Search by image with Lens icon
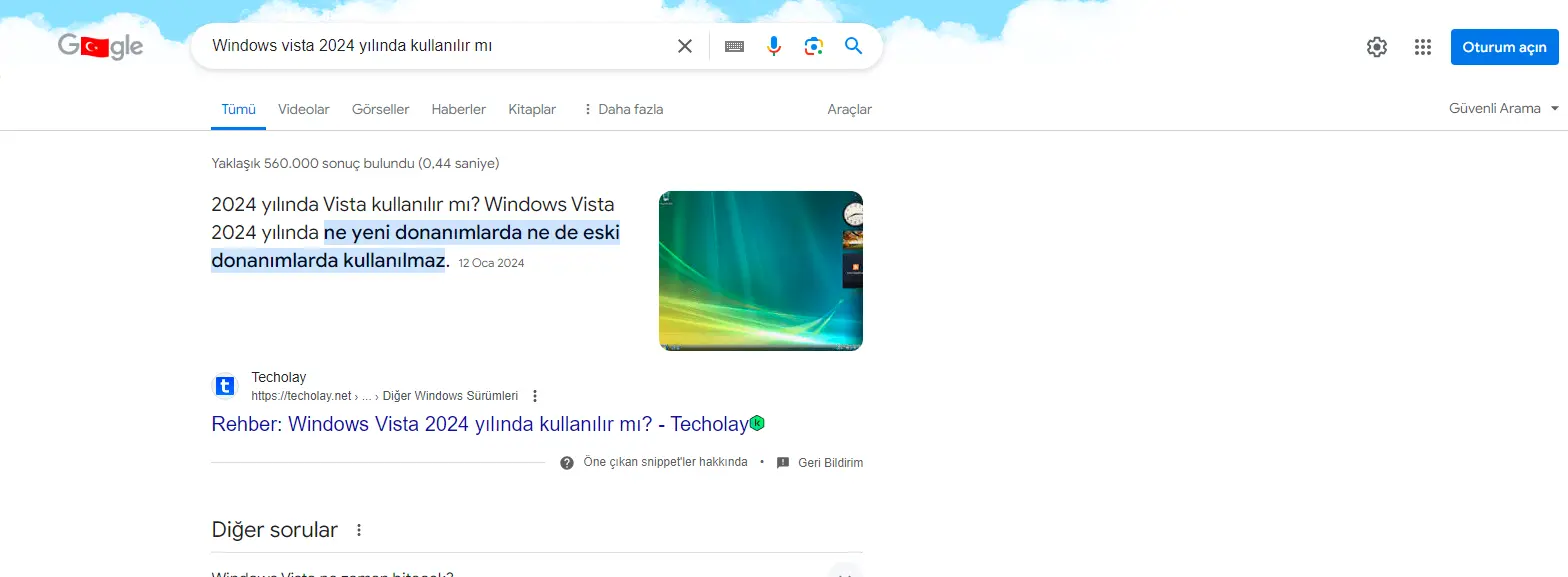Viewport: 1568px width, 577px height. (x=814, y=46)
